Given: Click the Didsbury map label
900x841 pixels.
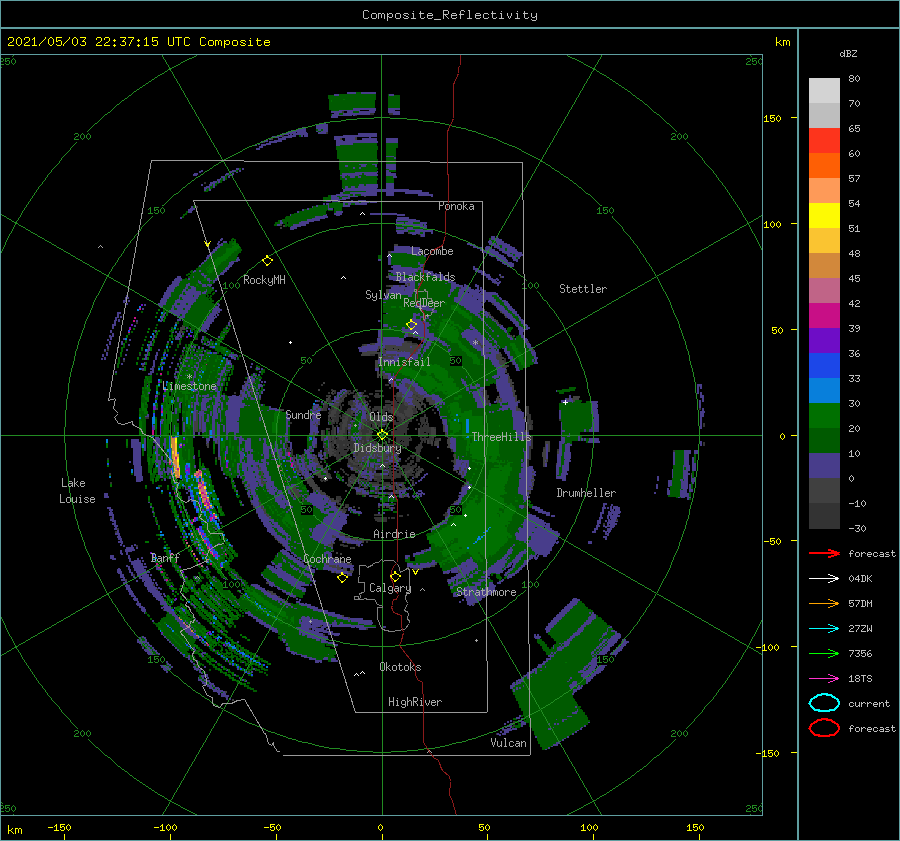Looking at the screenshot, I should coord(377,448).
